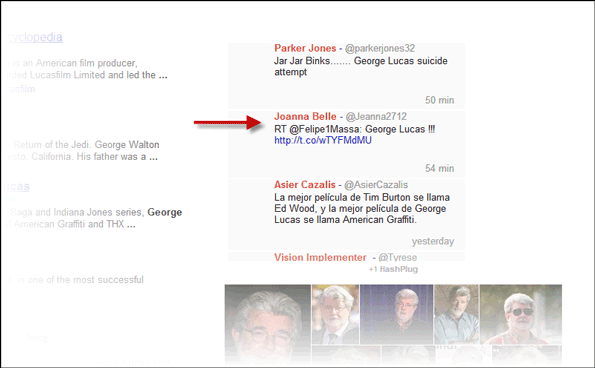Click the 50 min timestamp
The image size is (595, 368).
click(439, 100)
